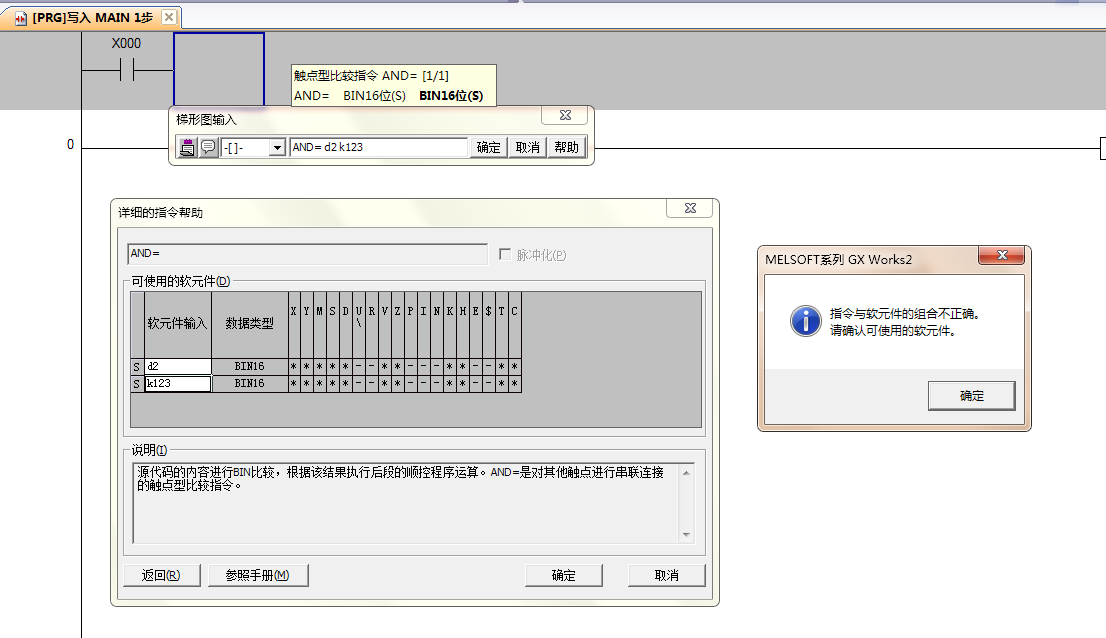Click the AND= d2 k123 instruction text field

coord(378,148)
